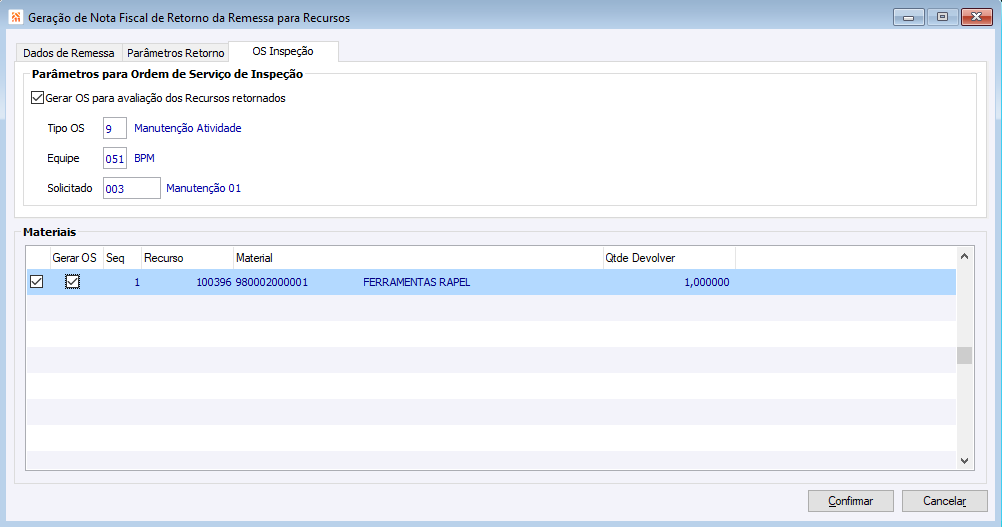This screenshot has height=527, width=1002.
Task: Click the scroll up arrow in Materiais grid
Action: 964,256
